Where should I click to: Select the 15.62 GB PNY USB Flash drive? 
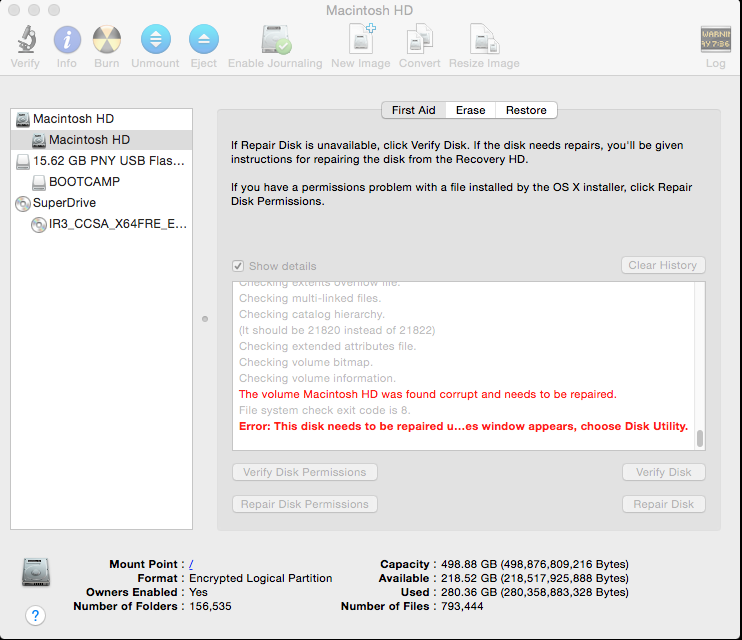pos(101,161)
